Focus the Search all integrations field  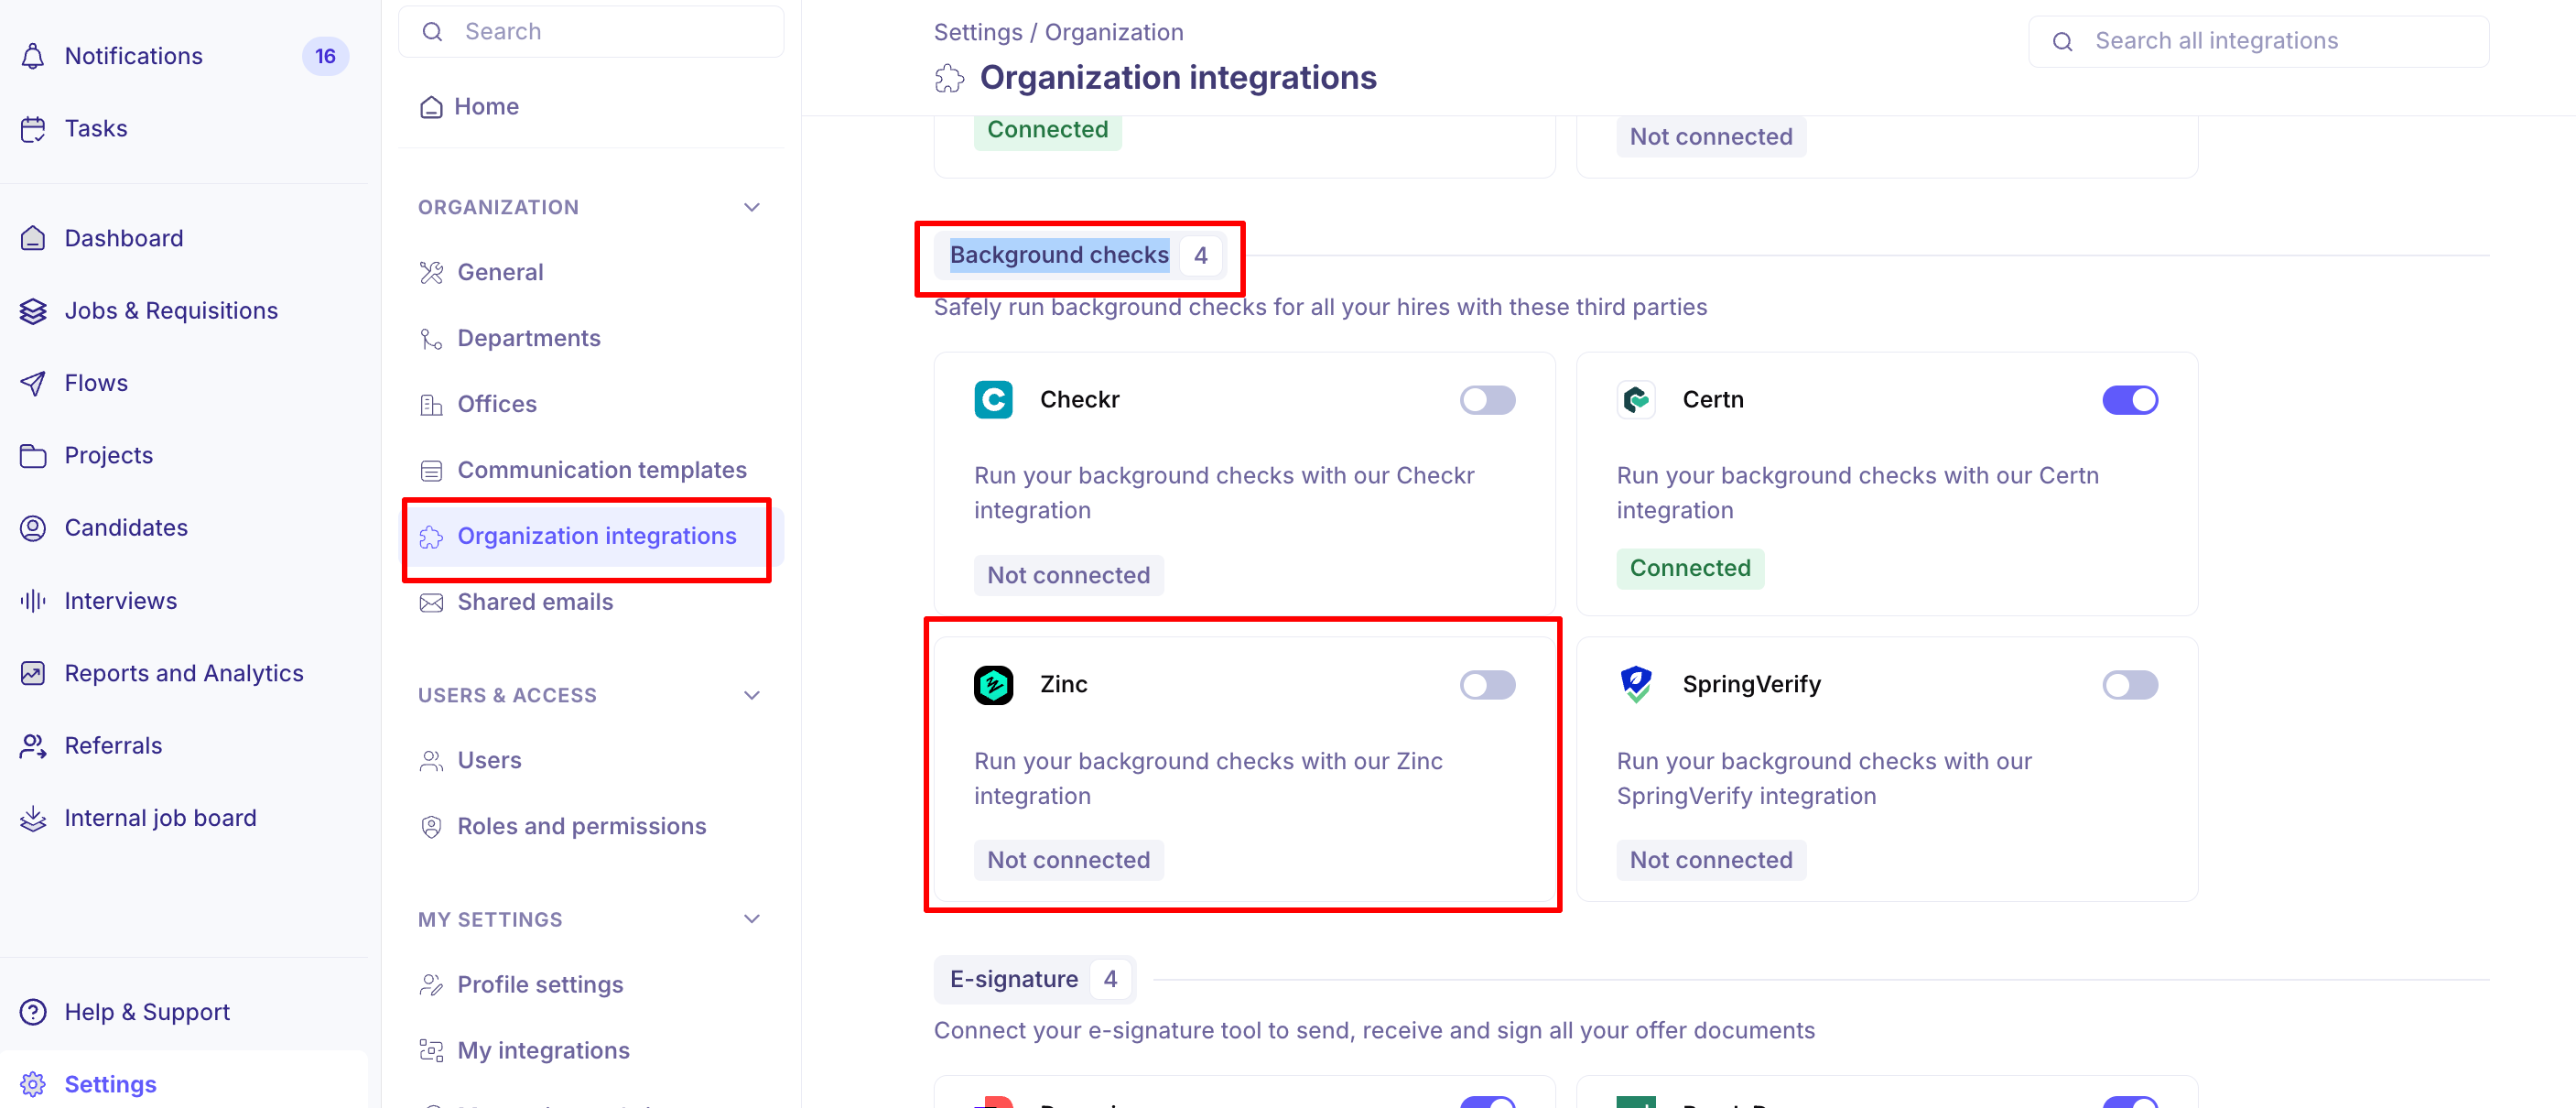[x=2258, y=41]
